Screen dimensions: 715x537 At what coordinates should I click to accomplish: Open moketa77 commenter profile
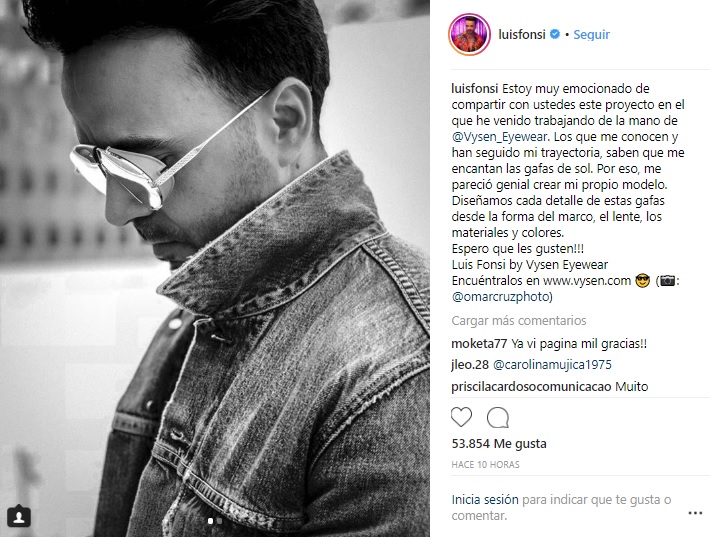pyautogui.click(x=479, y=344)
